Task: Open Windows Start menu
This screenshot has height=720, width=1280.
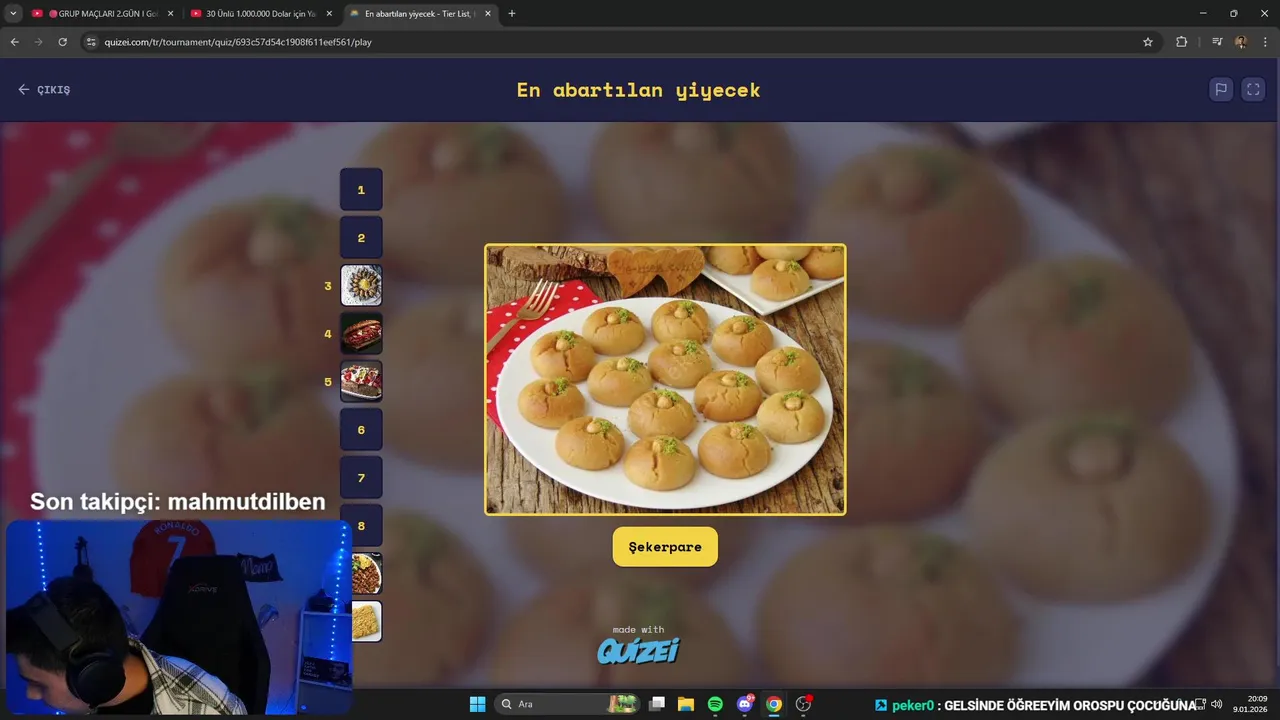Action: coord(477,704)
